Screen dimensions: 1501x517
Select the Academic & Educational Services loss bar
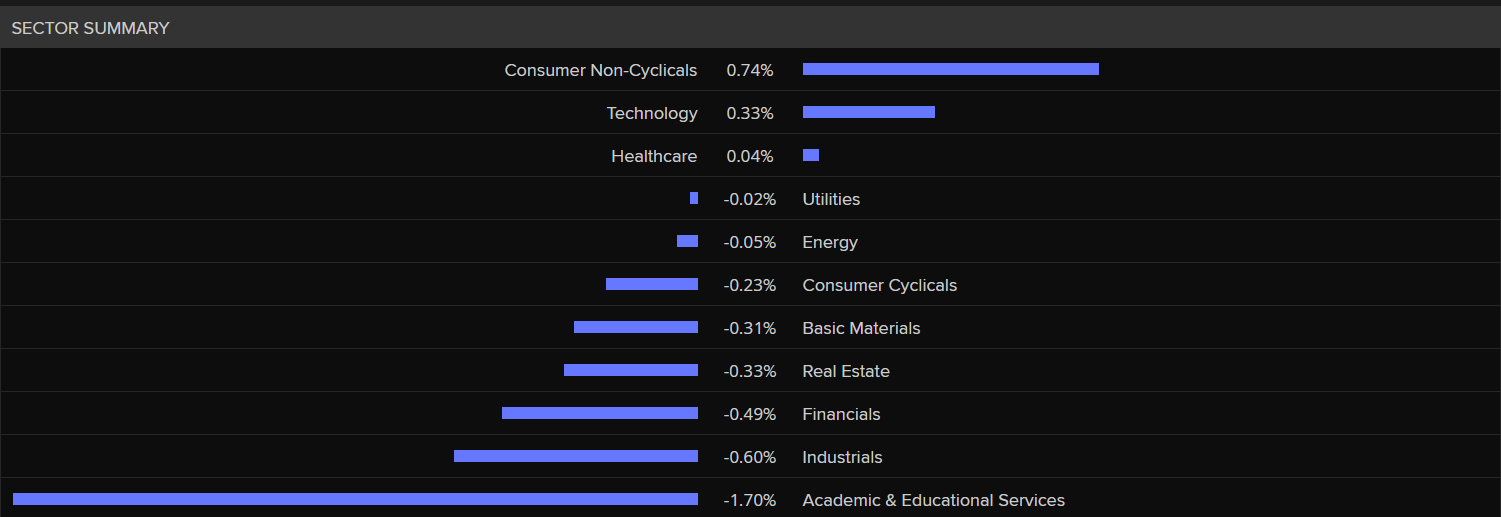355,499
